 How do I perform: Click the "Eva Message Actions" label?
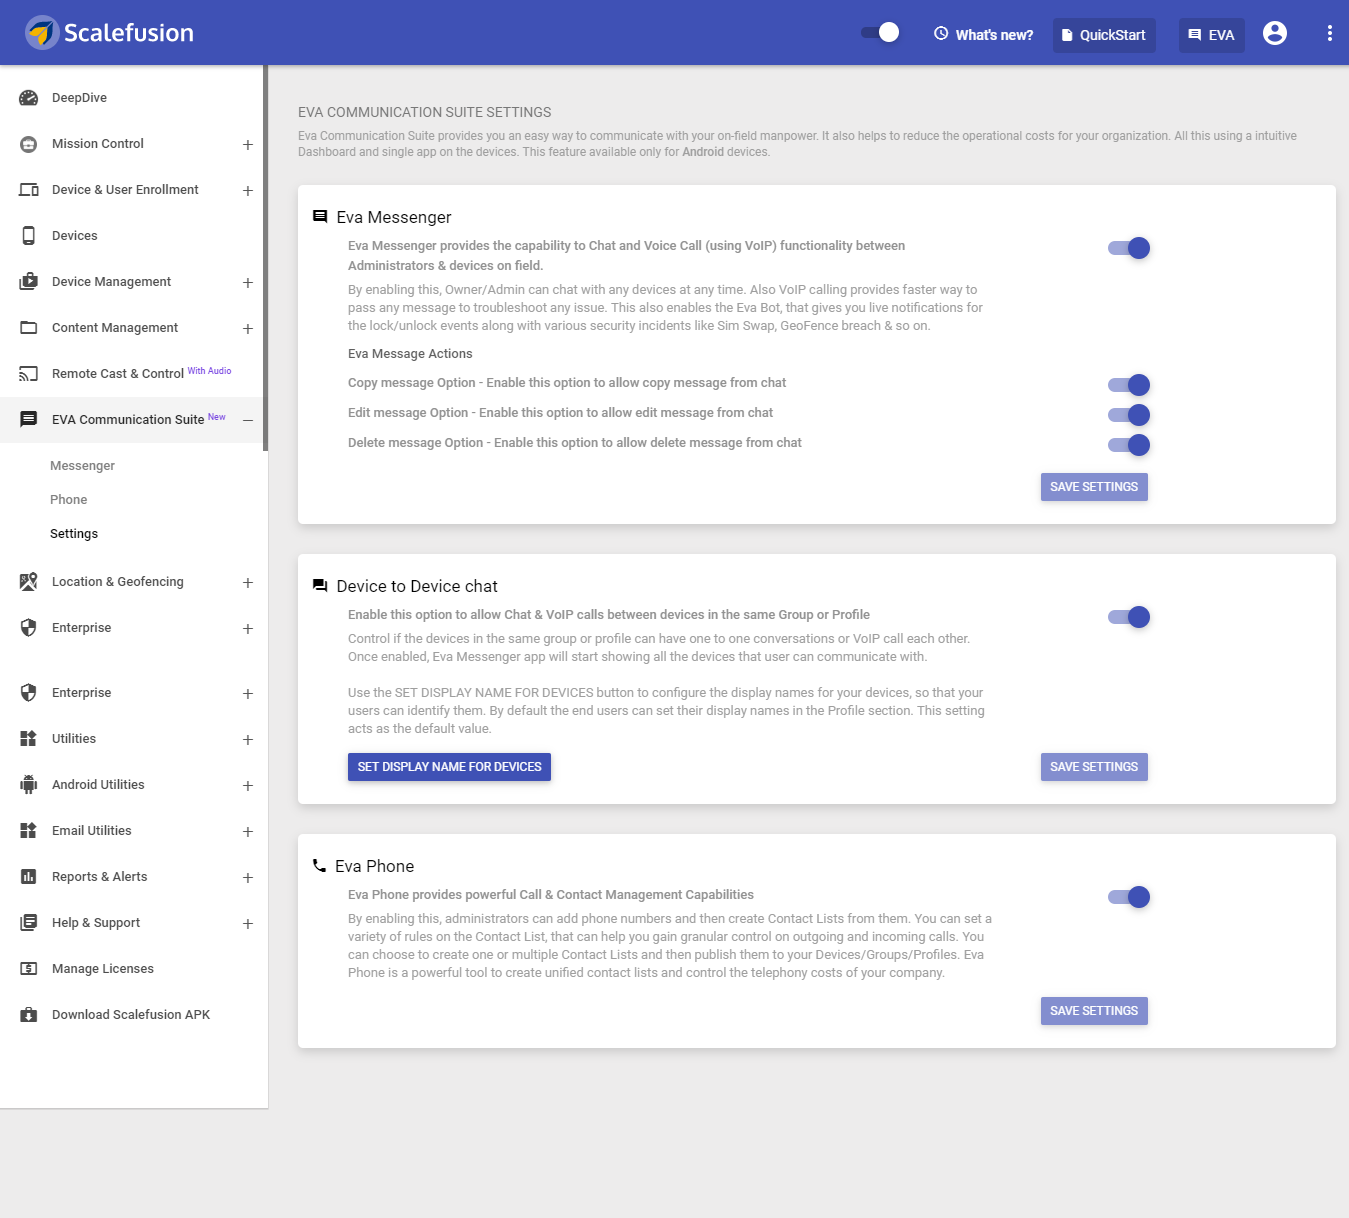[410, 354]
